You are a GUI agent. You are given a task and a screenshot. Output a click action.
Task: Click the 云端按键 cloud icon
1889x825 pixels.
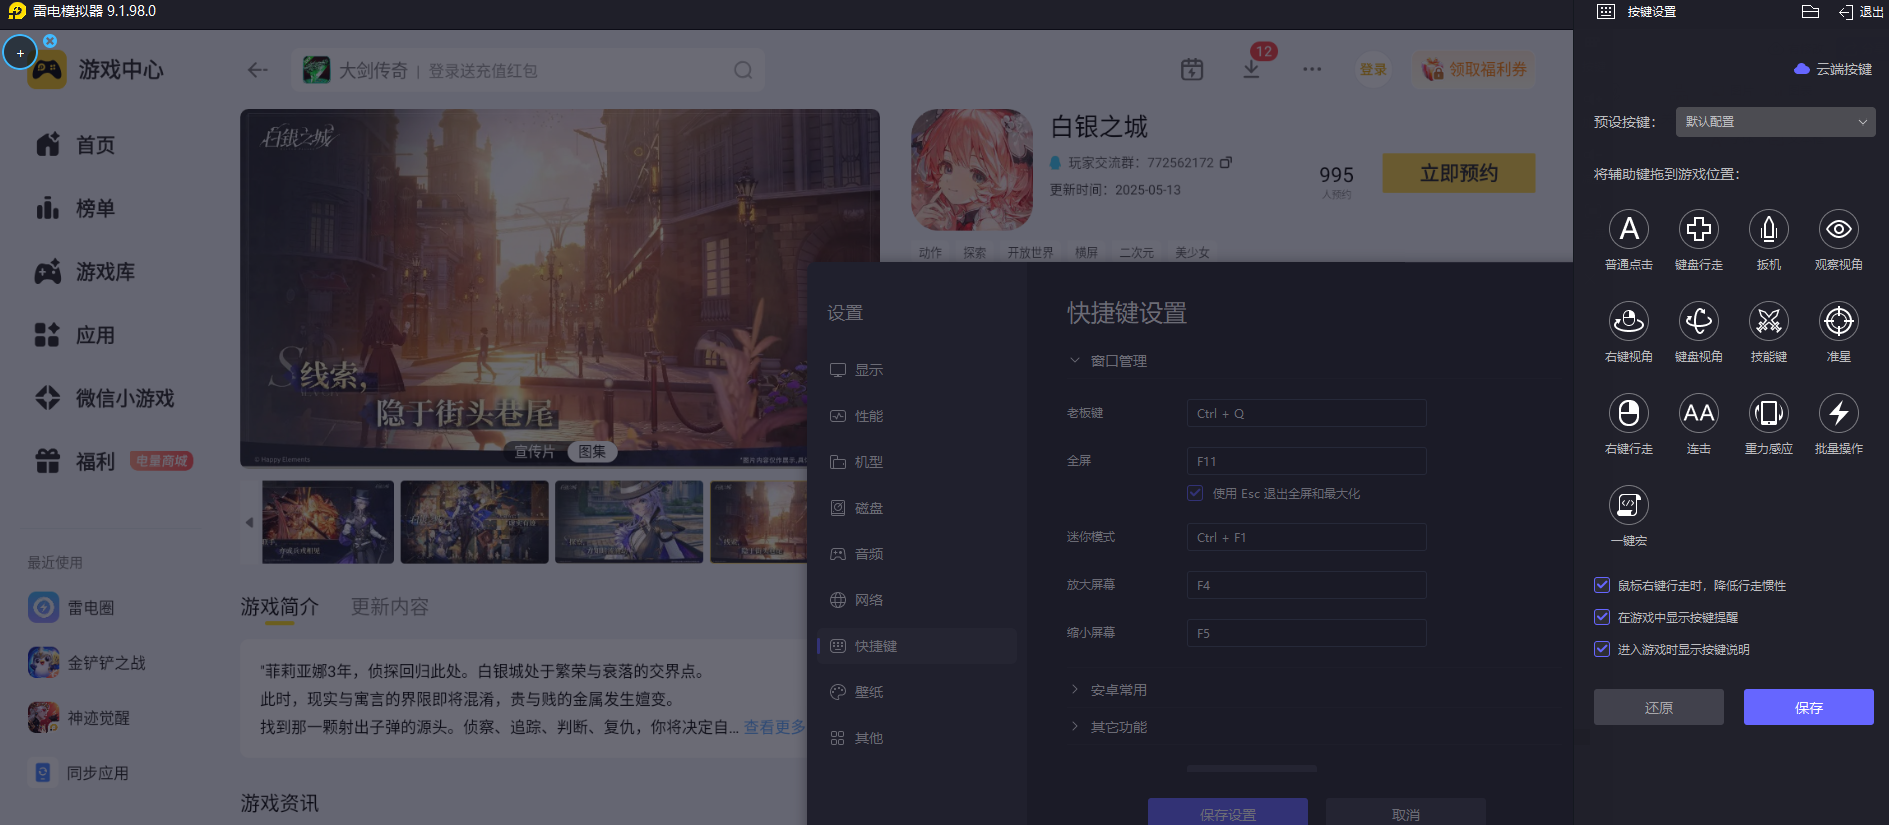point(1802,69)
